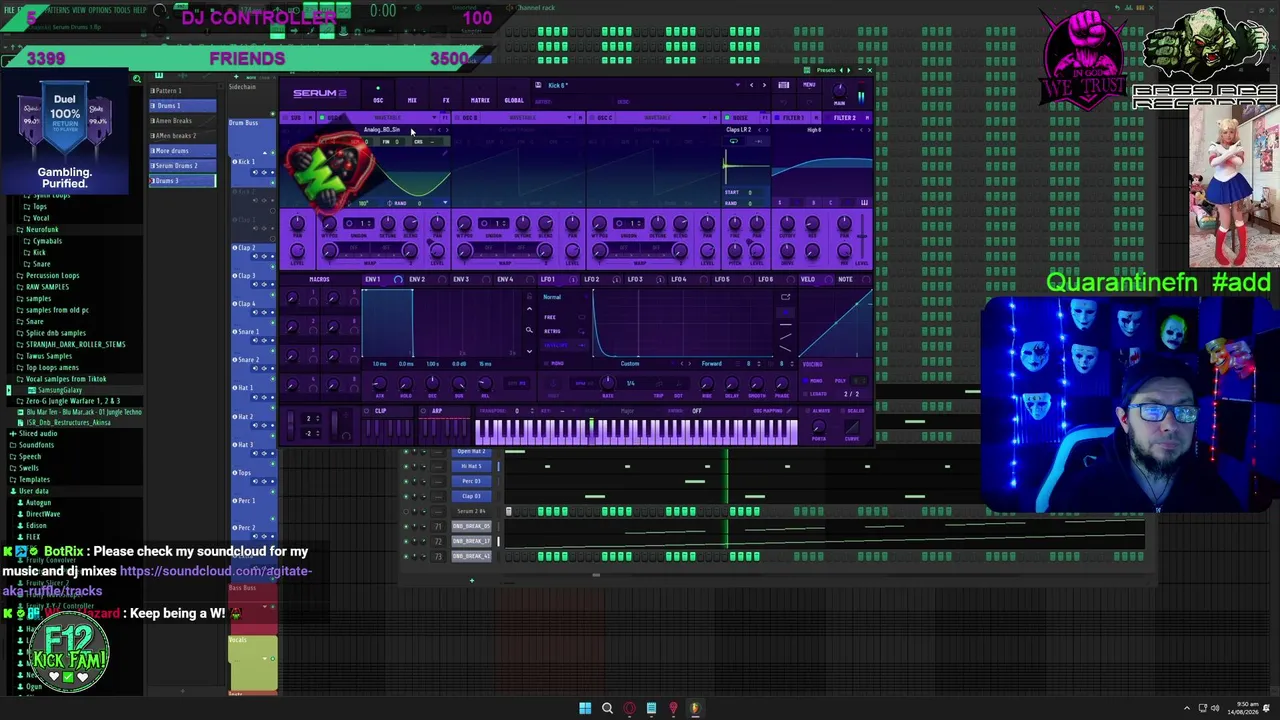1280x720 pixels.
Task: Click the LFO DELAY knob
Action: 733,384
